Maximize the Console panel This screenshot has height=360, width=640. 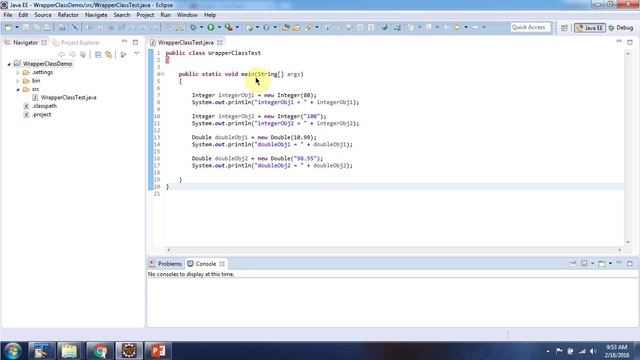tap(630, 264)
